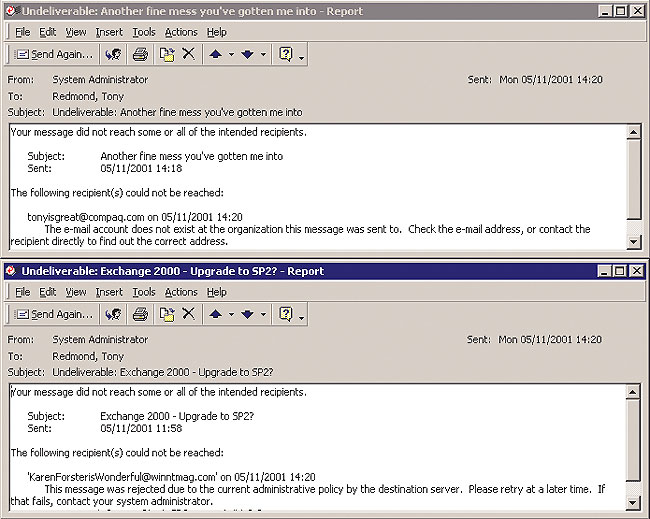650x519 pixels.
Task: Click Next Item down arrow in the bottom window
Action: click(247, 314)
